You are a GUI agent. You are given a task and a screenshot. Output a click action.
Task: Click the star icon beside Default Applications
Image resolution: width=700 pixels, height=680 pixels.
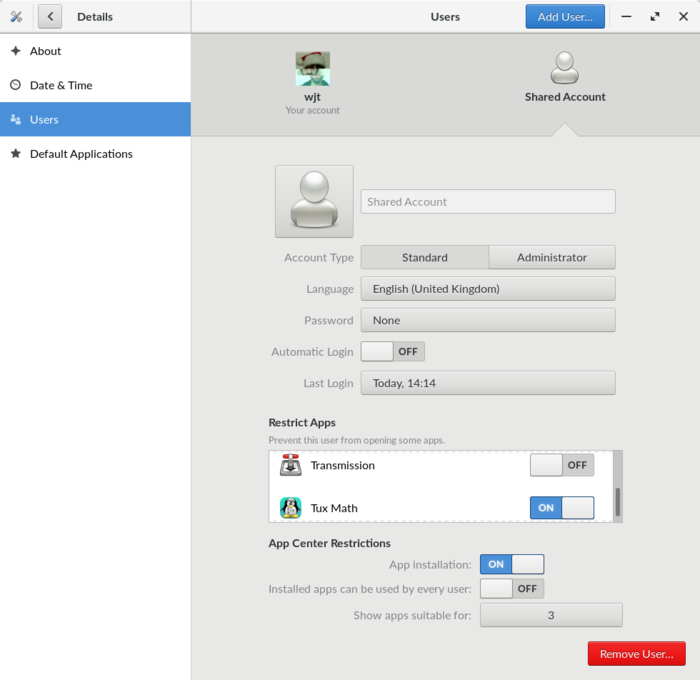[x=16, y=154]
